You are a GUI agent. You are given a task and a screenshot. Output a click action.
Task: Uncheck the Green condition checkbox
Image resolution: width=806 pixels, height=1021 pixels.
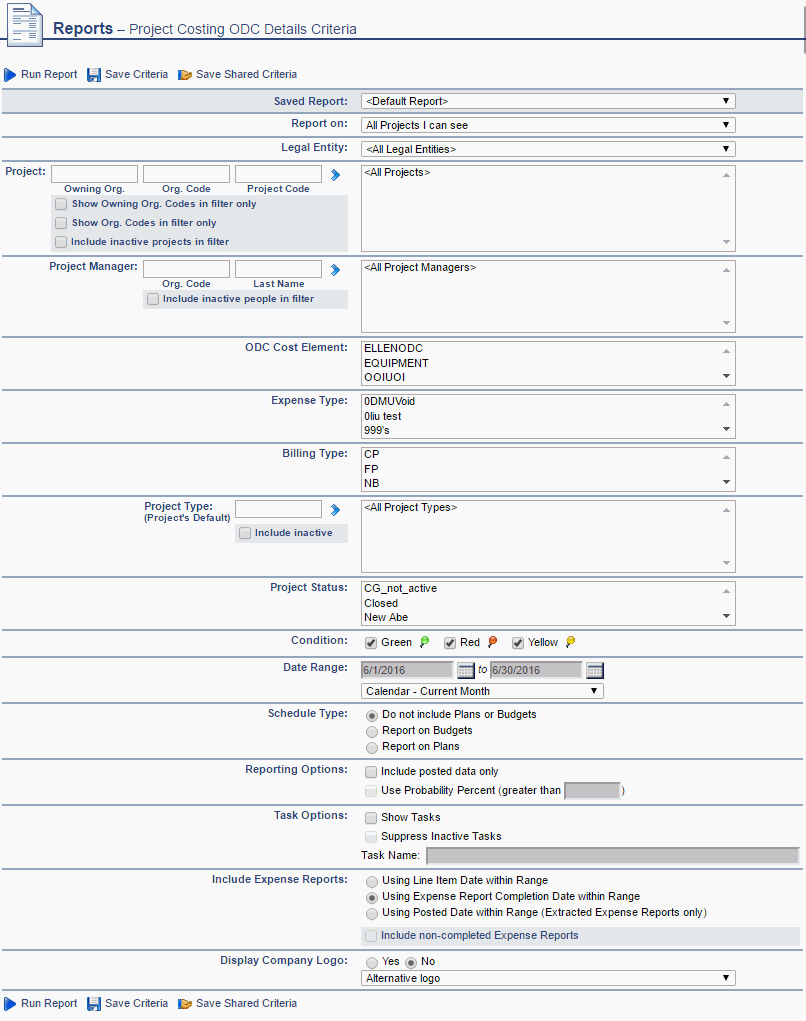(371, 643)
